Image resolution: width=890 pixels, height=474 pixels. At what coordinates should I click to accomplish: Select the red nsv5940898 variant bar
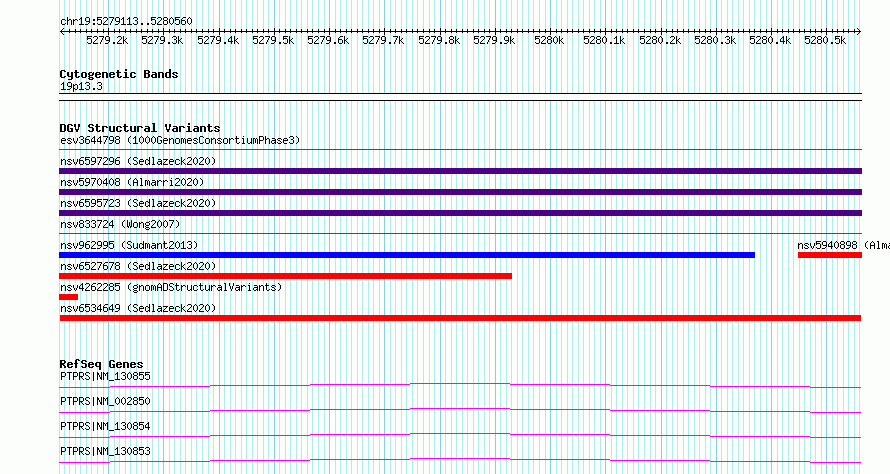[830, 255]
